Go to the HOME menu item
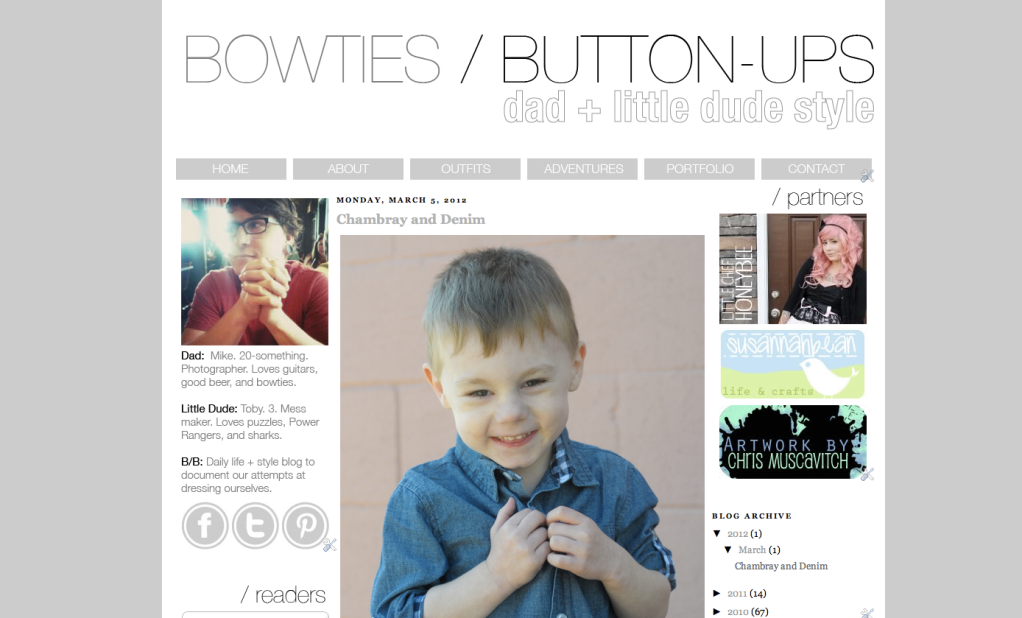 pyautogui.click(x=231, y=169)
